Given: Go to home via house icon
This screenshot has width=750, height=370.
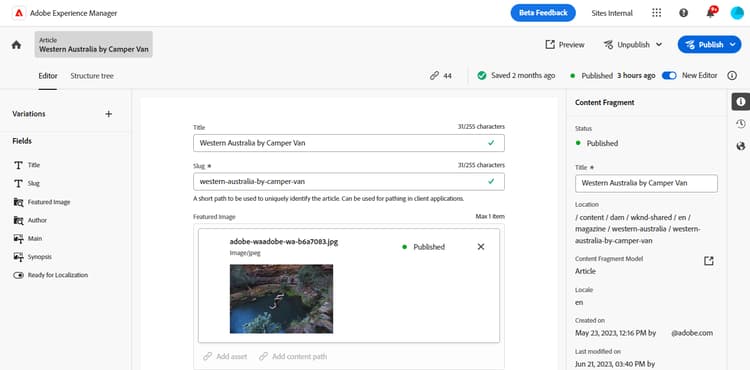Looking at the screenshot, I should (16, 45).
